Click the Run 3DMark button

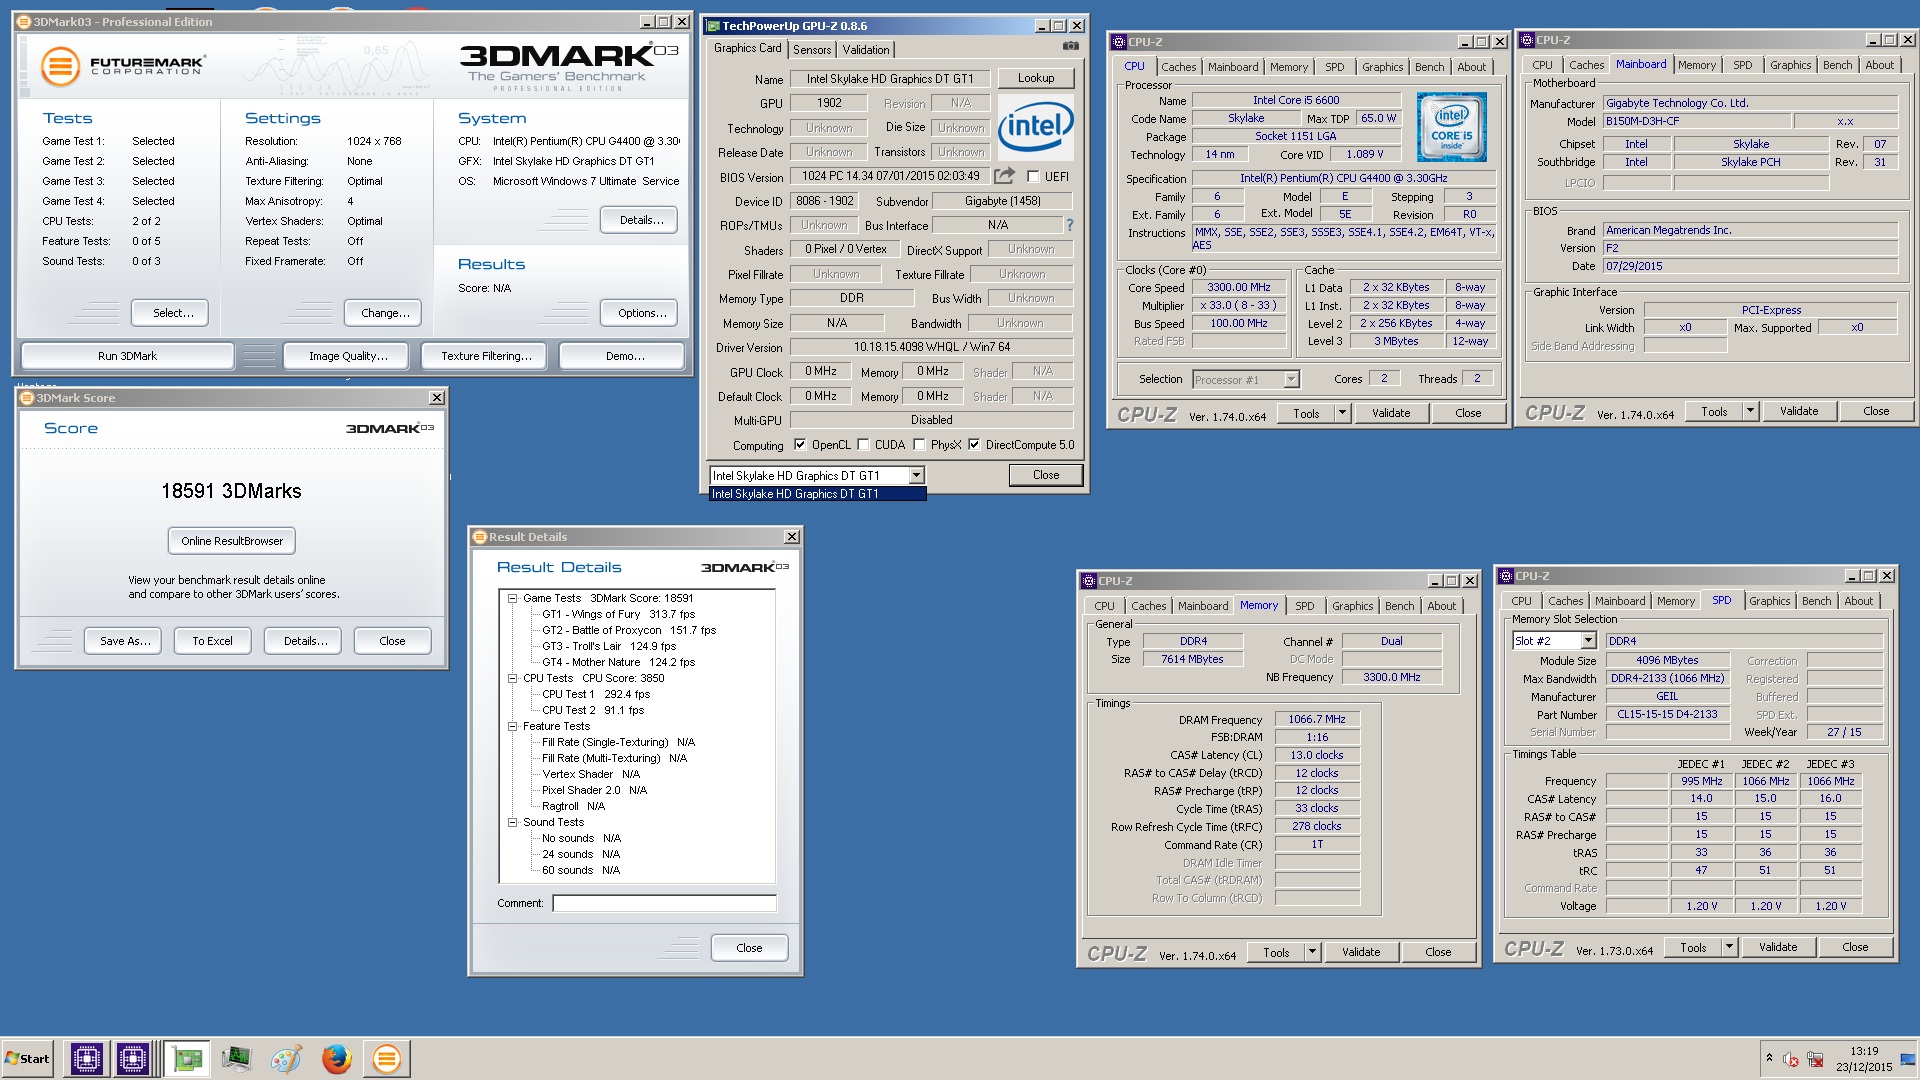pos(127,356)
